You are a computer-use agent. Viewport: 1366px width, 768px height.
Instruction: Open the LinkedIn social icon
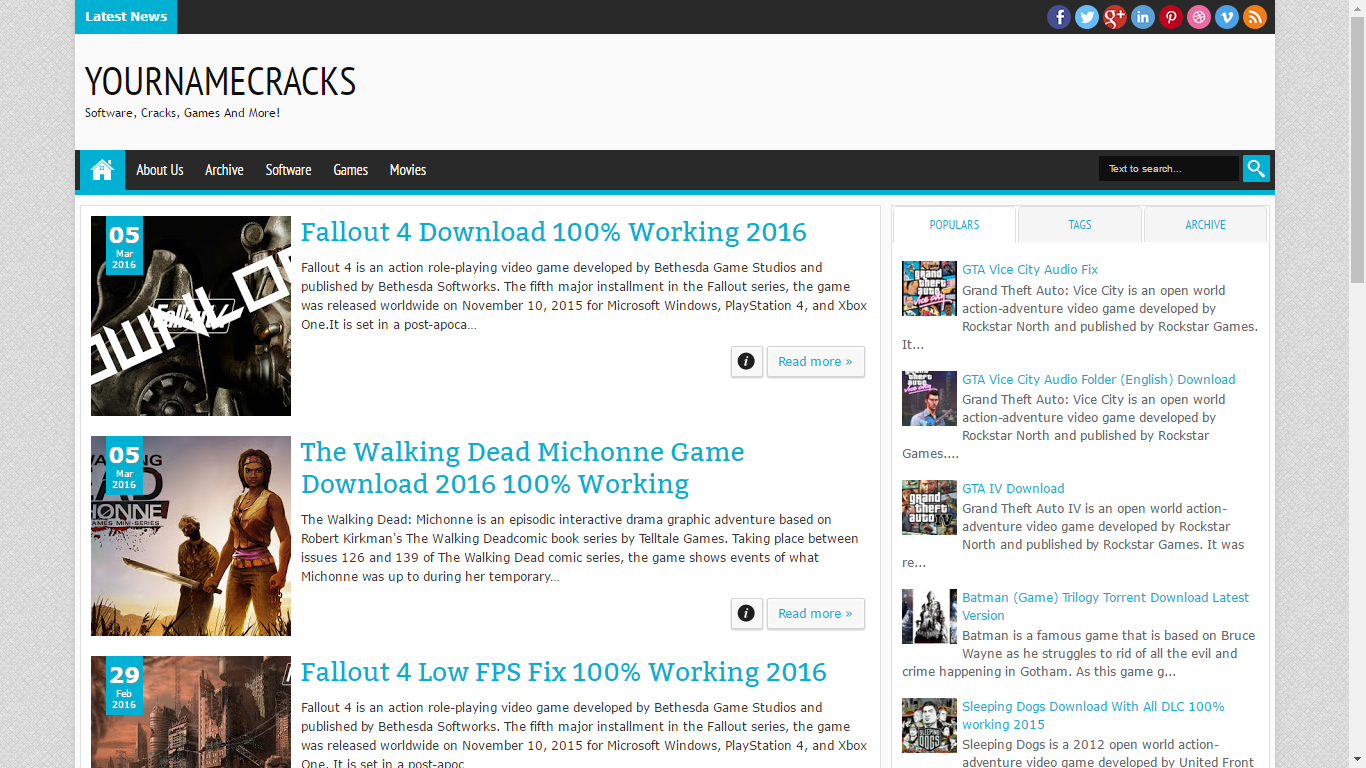coord(1143,17)
